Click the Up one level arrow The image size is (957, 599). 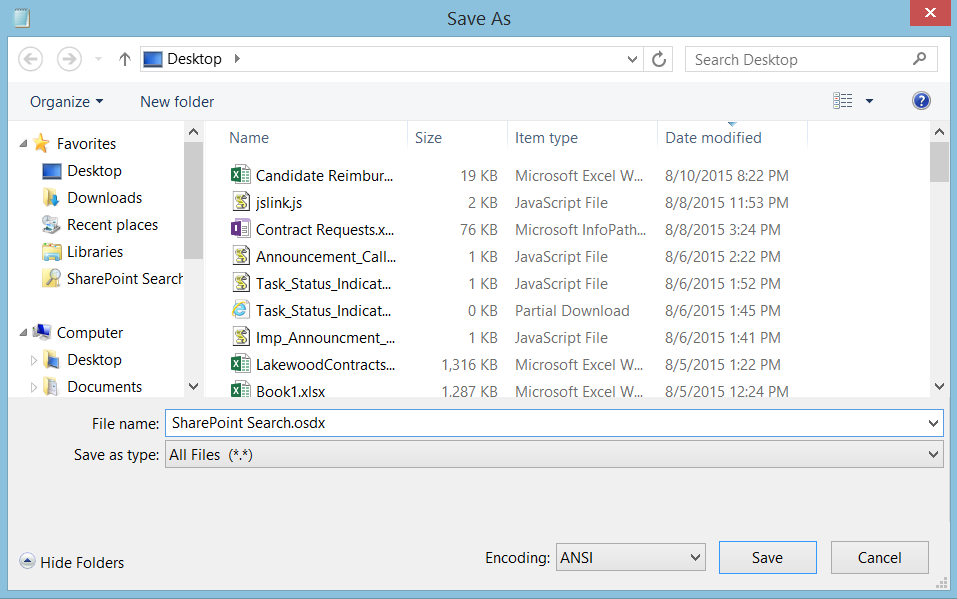(x=124, y=59)
